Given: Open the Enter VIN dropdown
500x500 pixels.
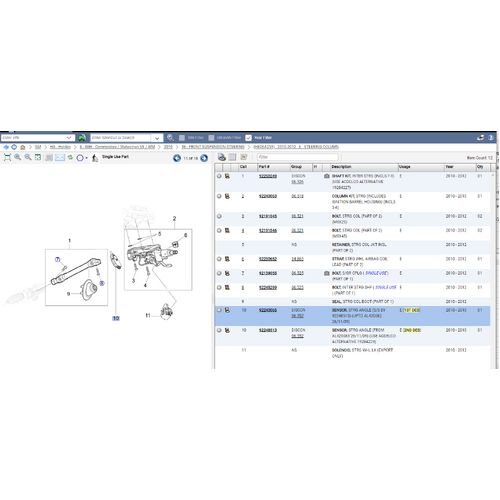Looking at the screenshot, I should [69, 137].
